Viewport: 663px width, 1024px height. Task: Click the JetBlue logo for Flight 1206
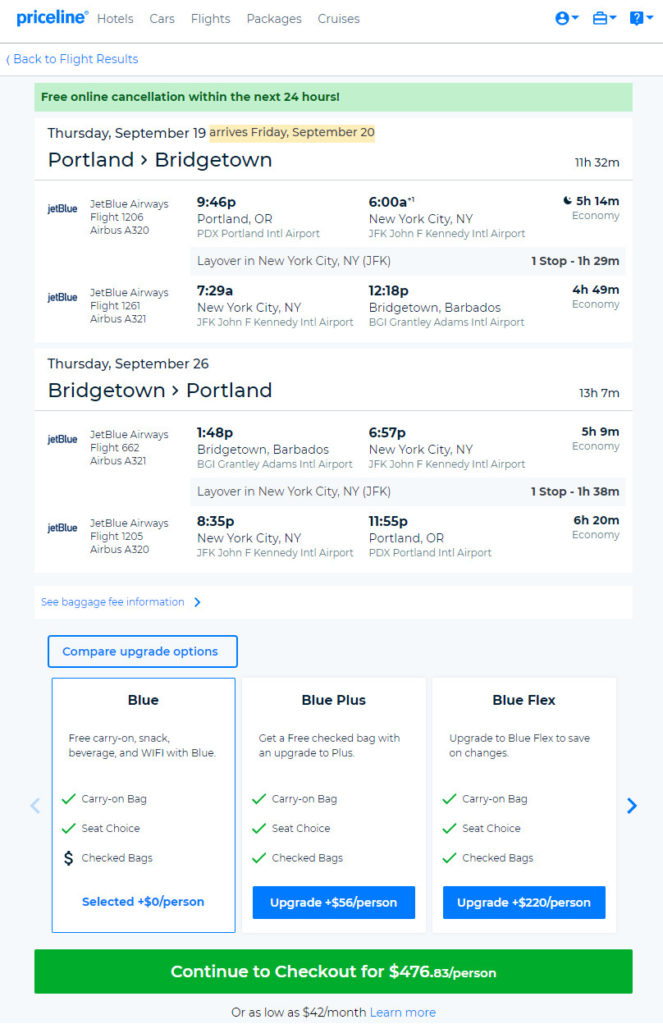click(62, 209)
